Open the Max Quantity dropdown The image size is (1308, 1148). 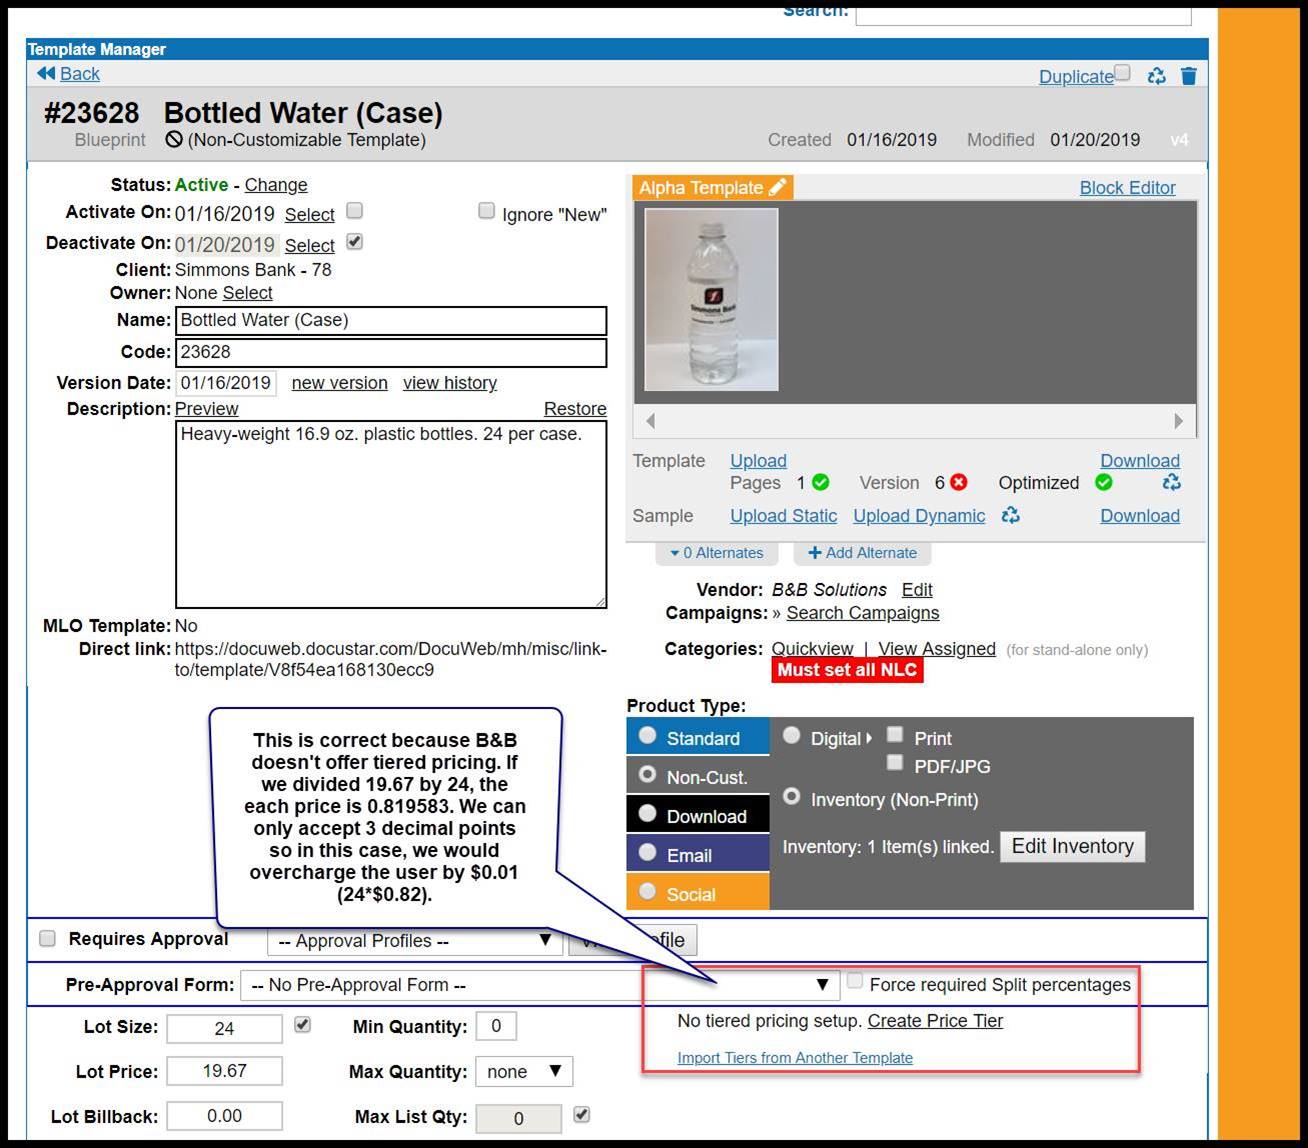point(523,1071)
